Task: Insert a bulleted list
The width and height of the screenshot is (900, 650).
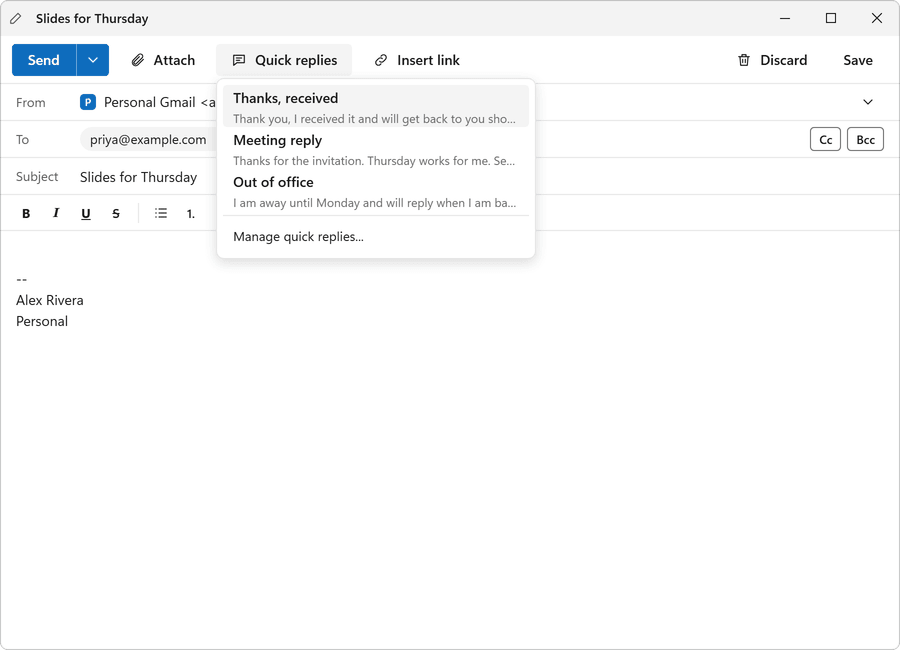Action: (x=161, y=214)
